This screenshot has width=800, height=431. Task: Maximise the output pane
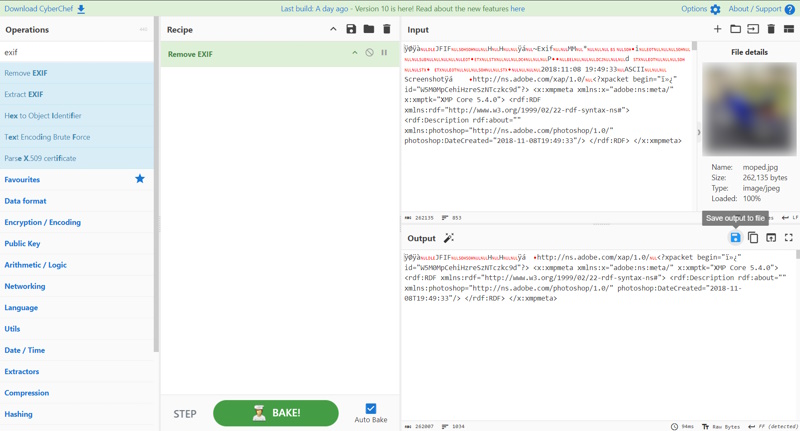coord(789,238)
